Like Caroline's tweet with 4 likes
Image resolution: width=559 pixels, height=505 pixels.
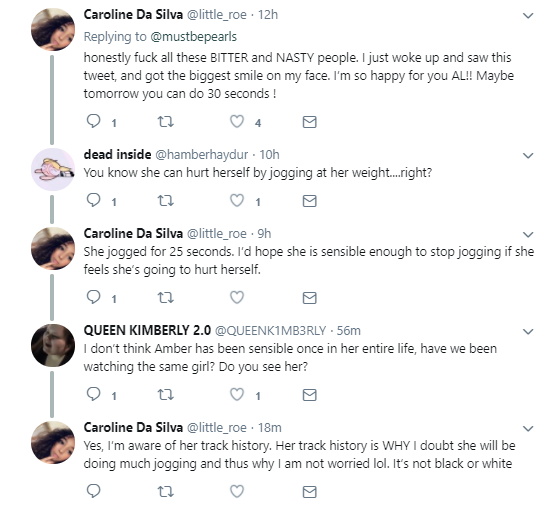click(237, 122)
